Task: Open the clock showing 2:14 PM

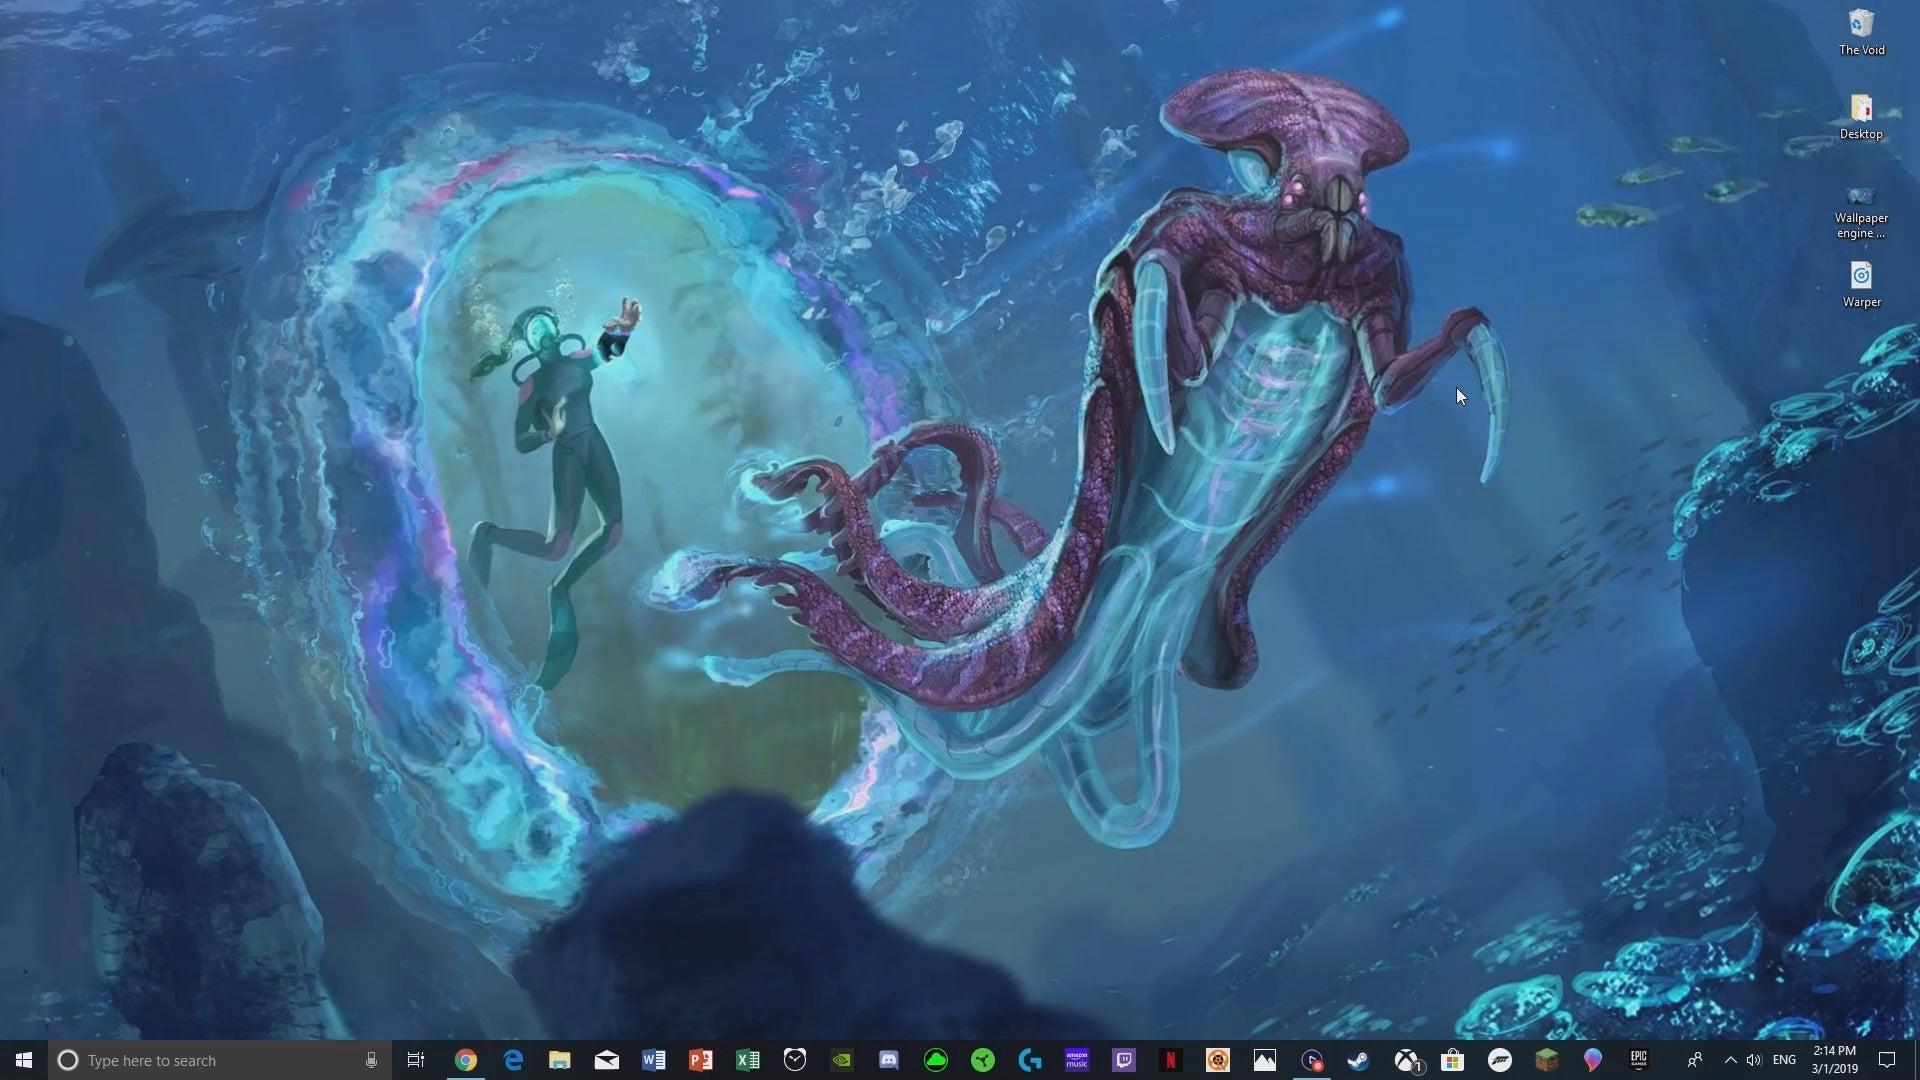Action: (x=1834, y=1060)
